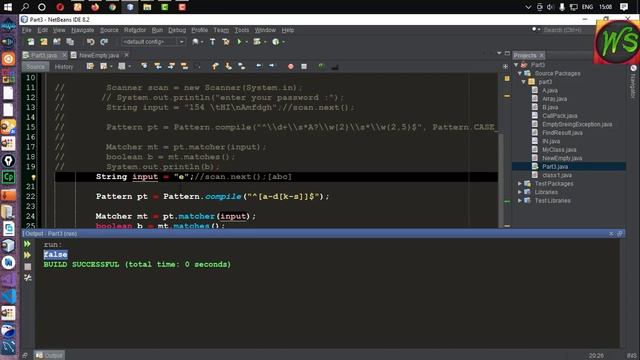This screenshot has width=640, height=360.
Task: Click the Redo toolbar icon
Action: coord(104,42)
